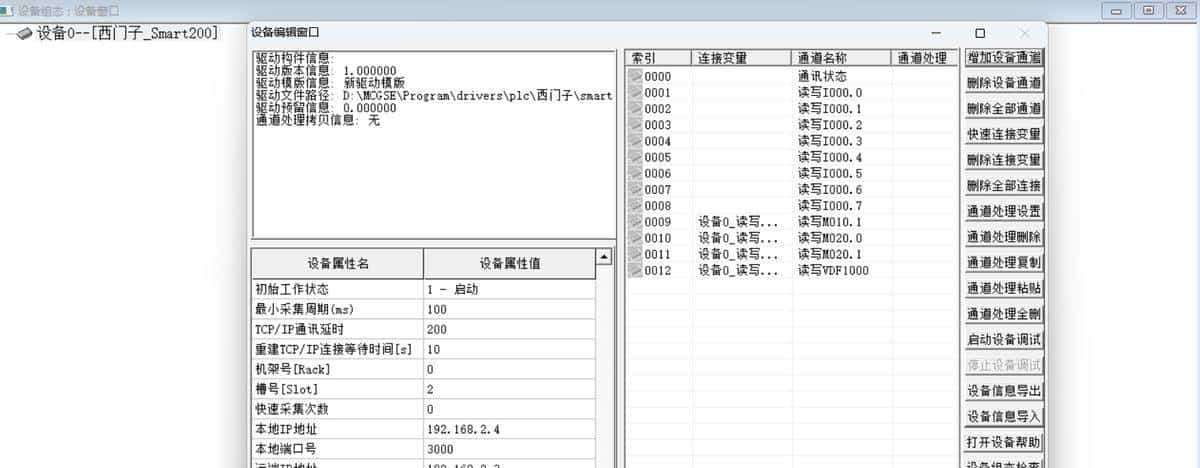1200x468 pixels.
Task: Click the channel icon of row 0004
Action: coord(634,141)
